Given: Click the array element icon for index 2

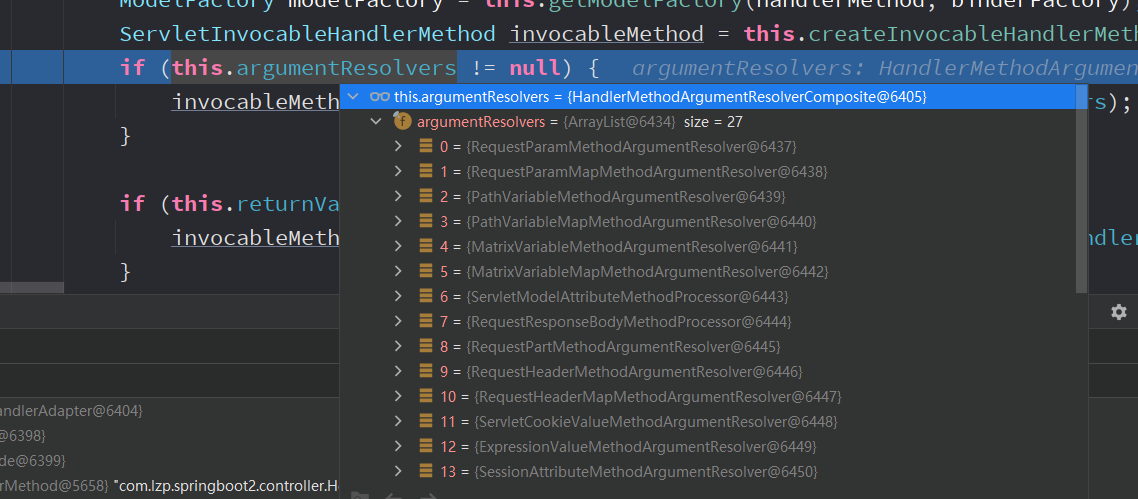Looking at the screenshot, I should (x=427, y=197).
